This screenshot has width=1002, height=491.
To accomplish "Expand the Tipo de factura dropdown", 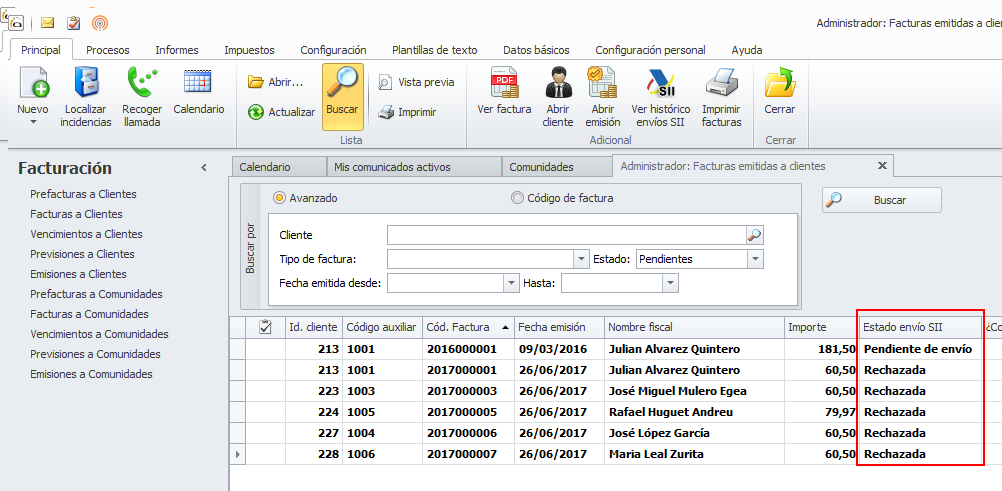I will click(x=581, y=259).
